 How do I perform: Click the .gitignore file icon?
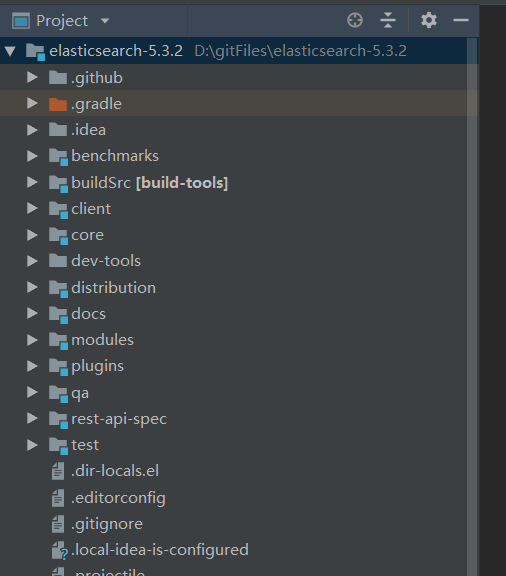click(x=58, y=524)
